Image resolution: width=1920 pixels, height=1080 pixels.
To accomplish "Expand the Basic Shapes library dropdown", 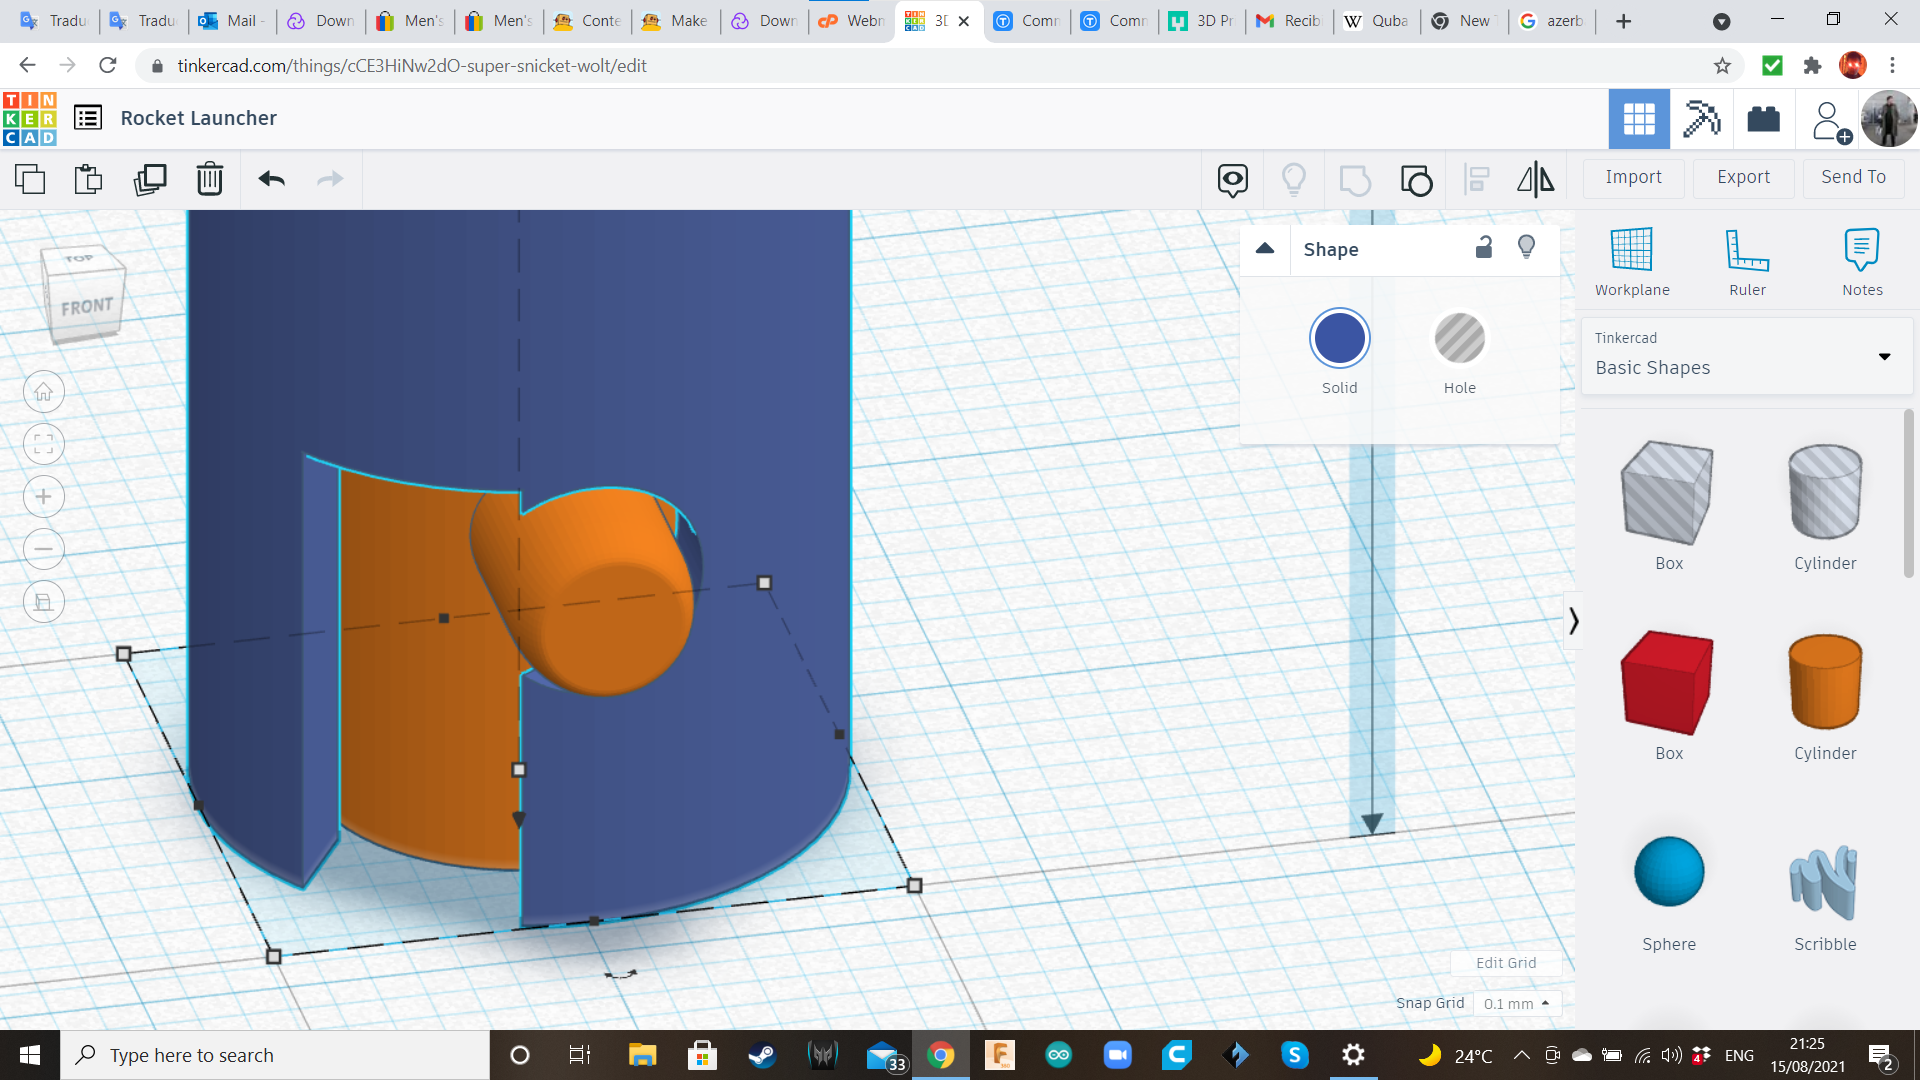I will (x=1884, y=357).
